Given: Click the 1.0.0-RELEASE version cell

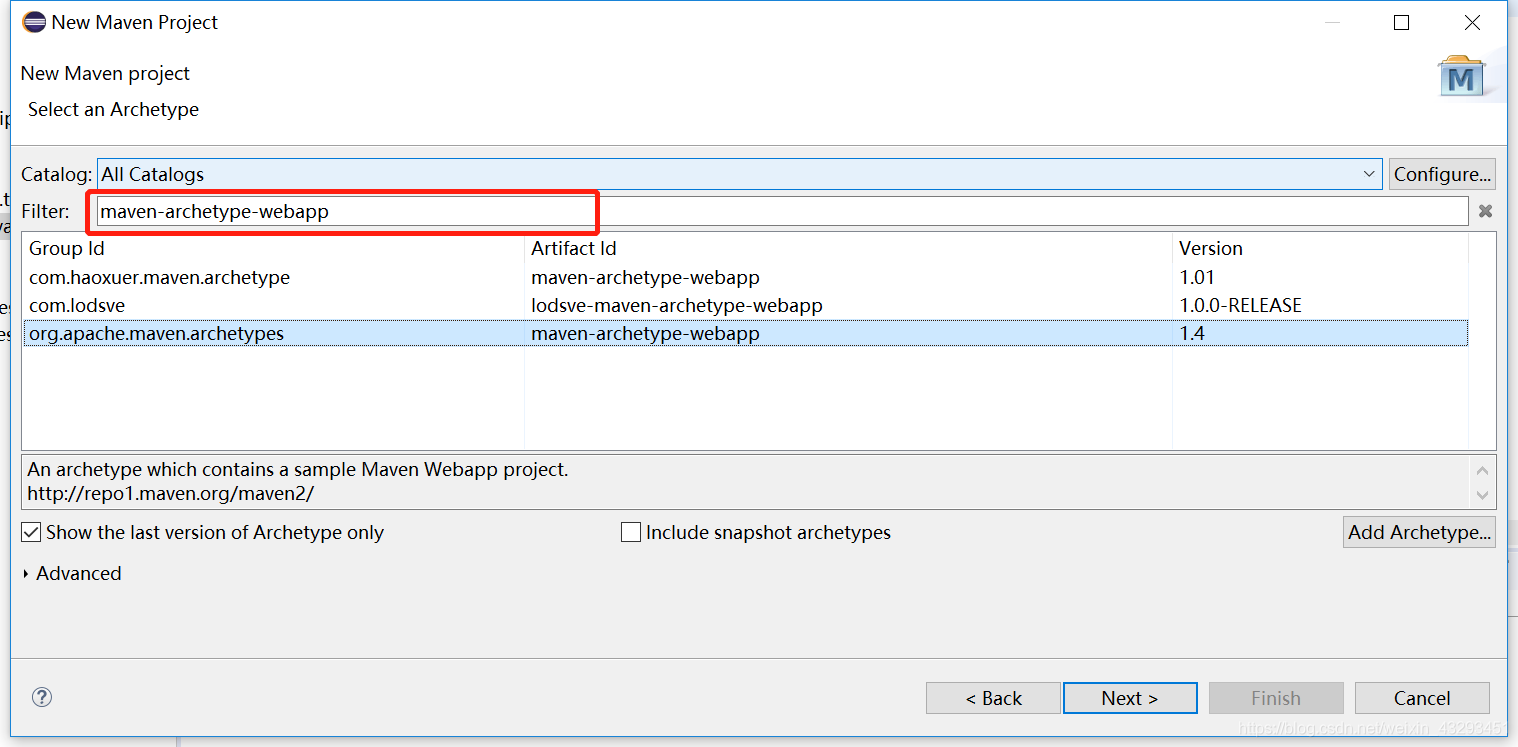Looking at the screenshot, I should point(1240,305).
